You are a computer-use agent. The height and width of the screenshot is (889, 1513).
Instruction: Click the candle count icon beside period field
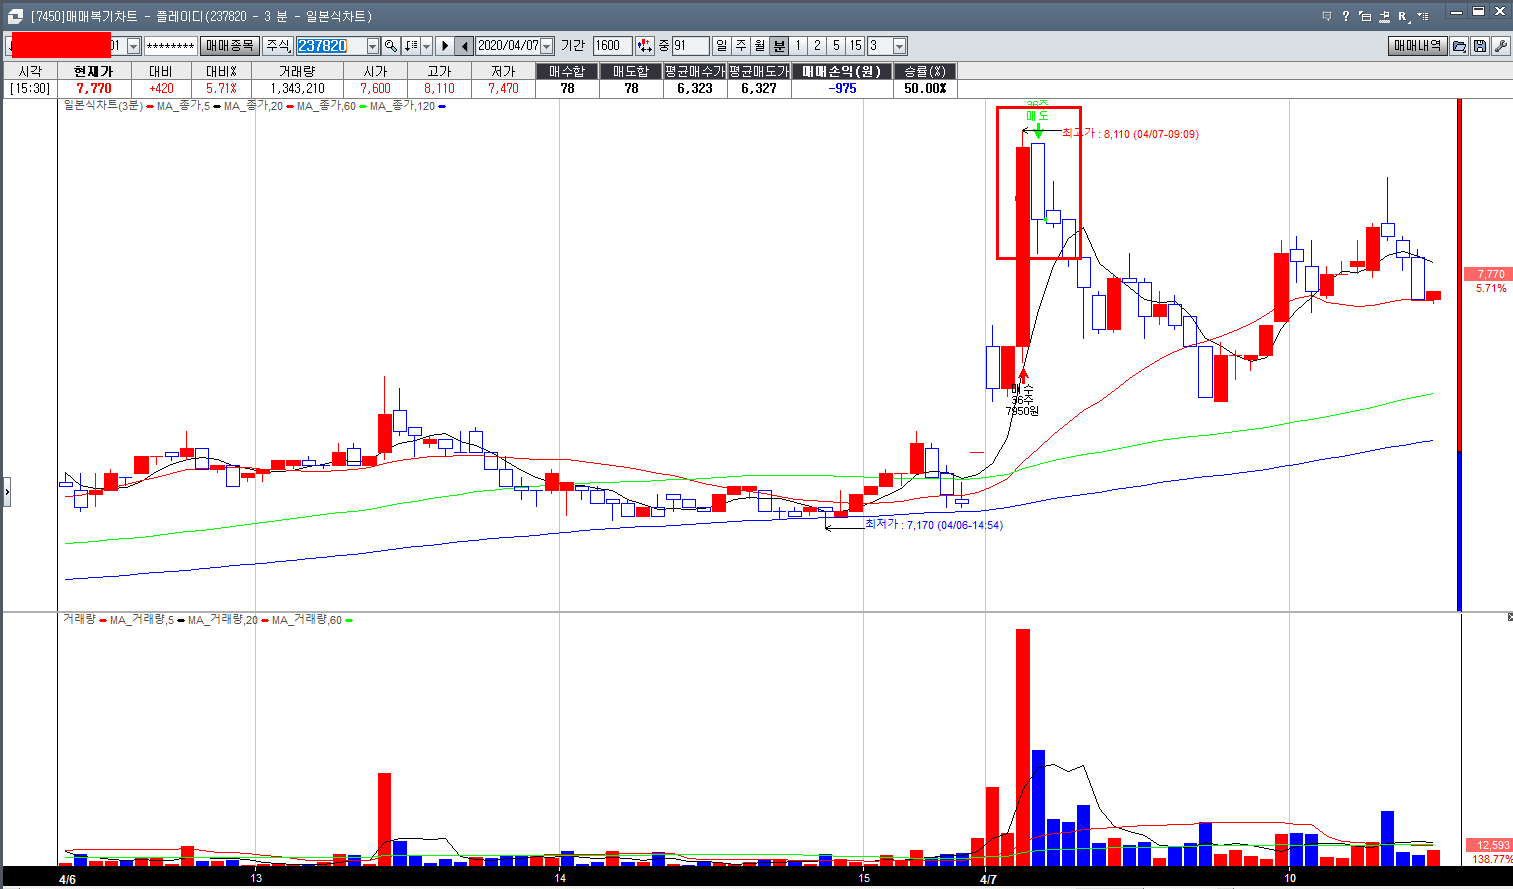tap(645, 46)
